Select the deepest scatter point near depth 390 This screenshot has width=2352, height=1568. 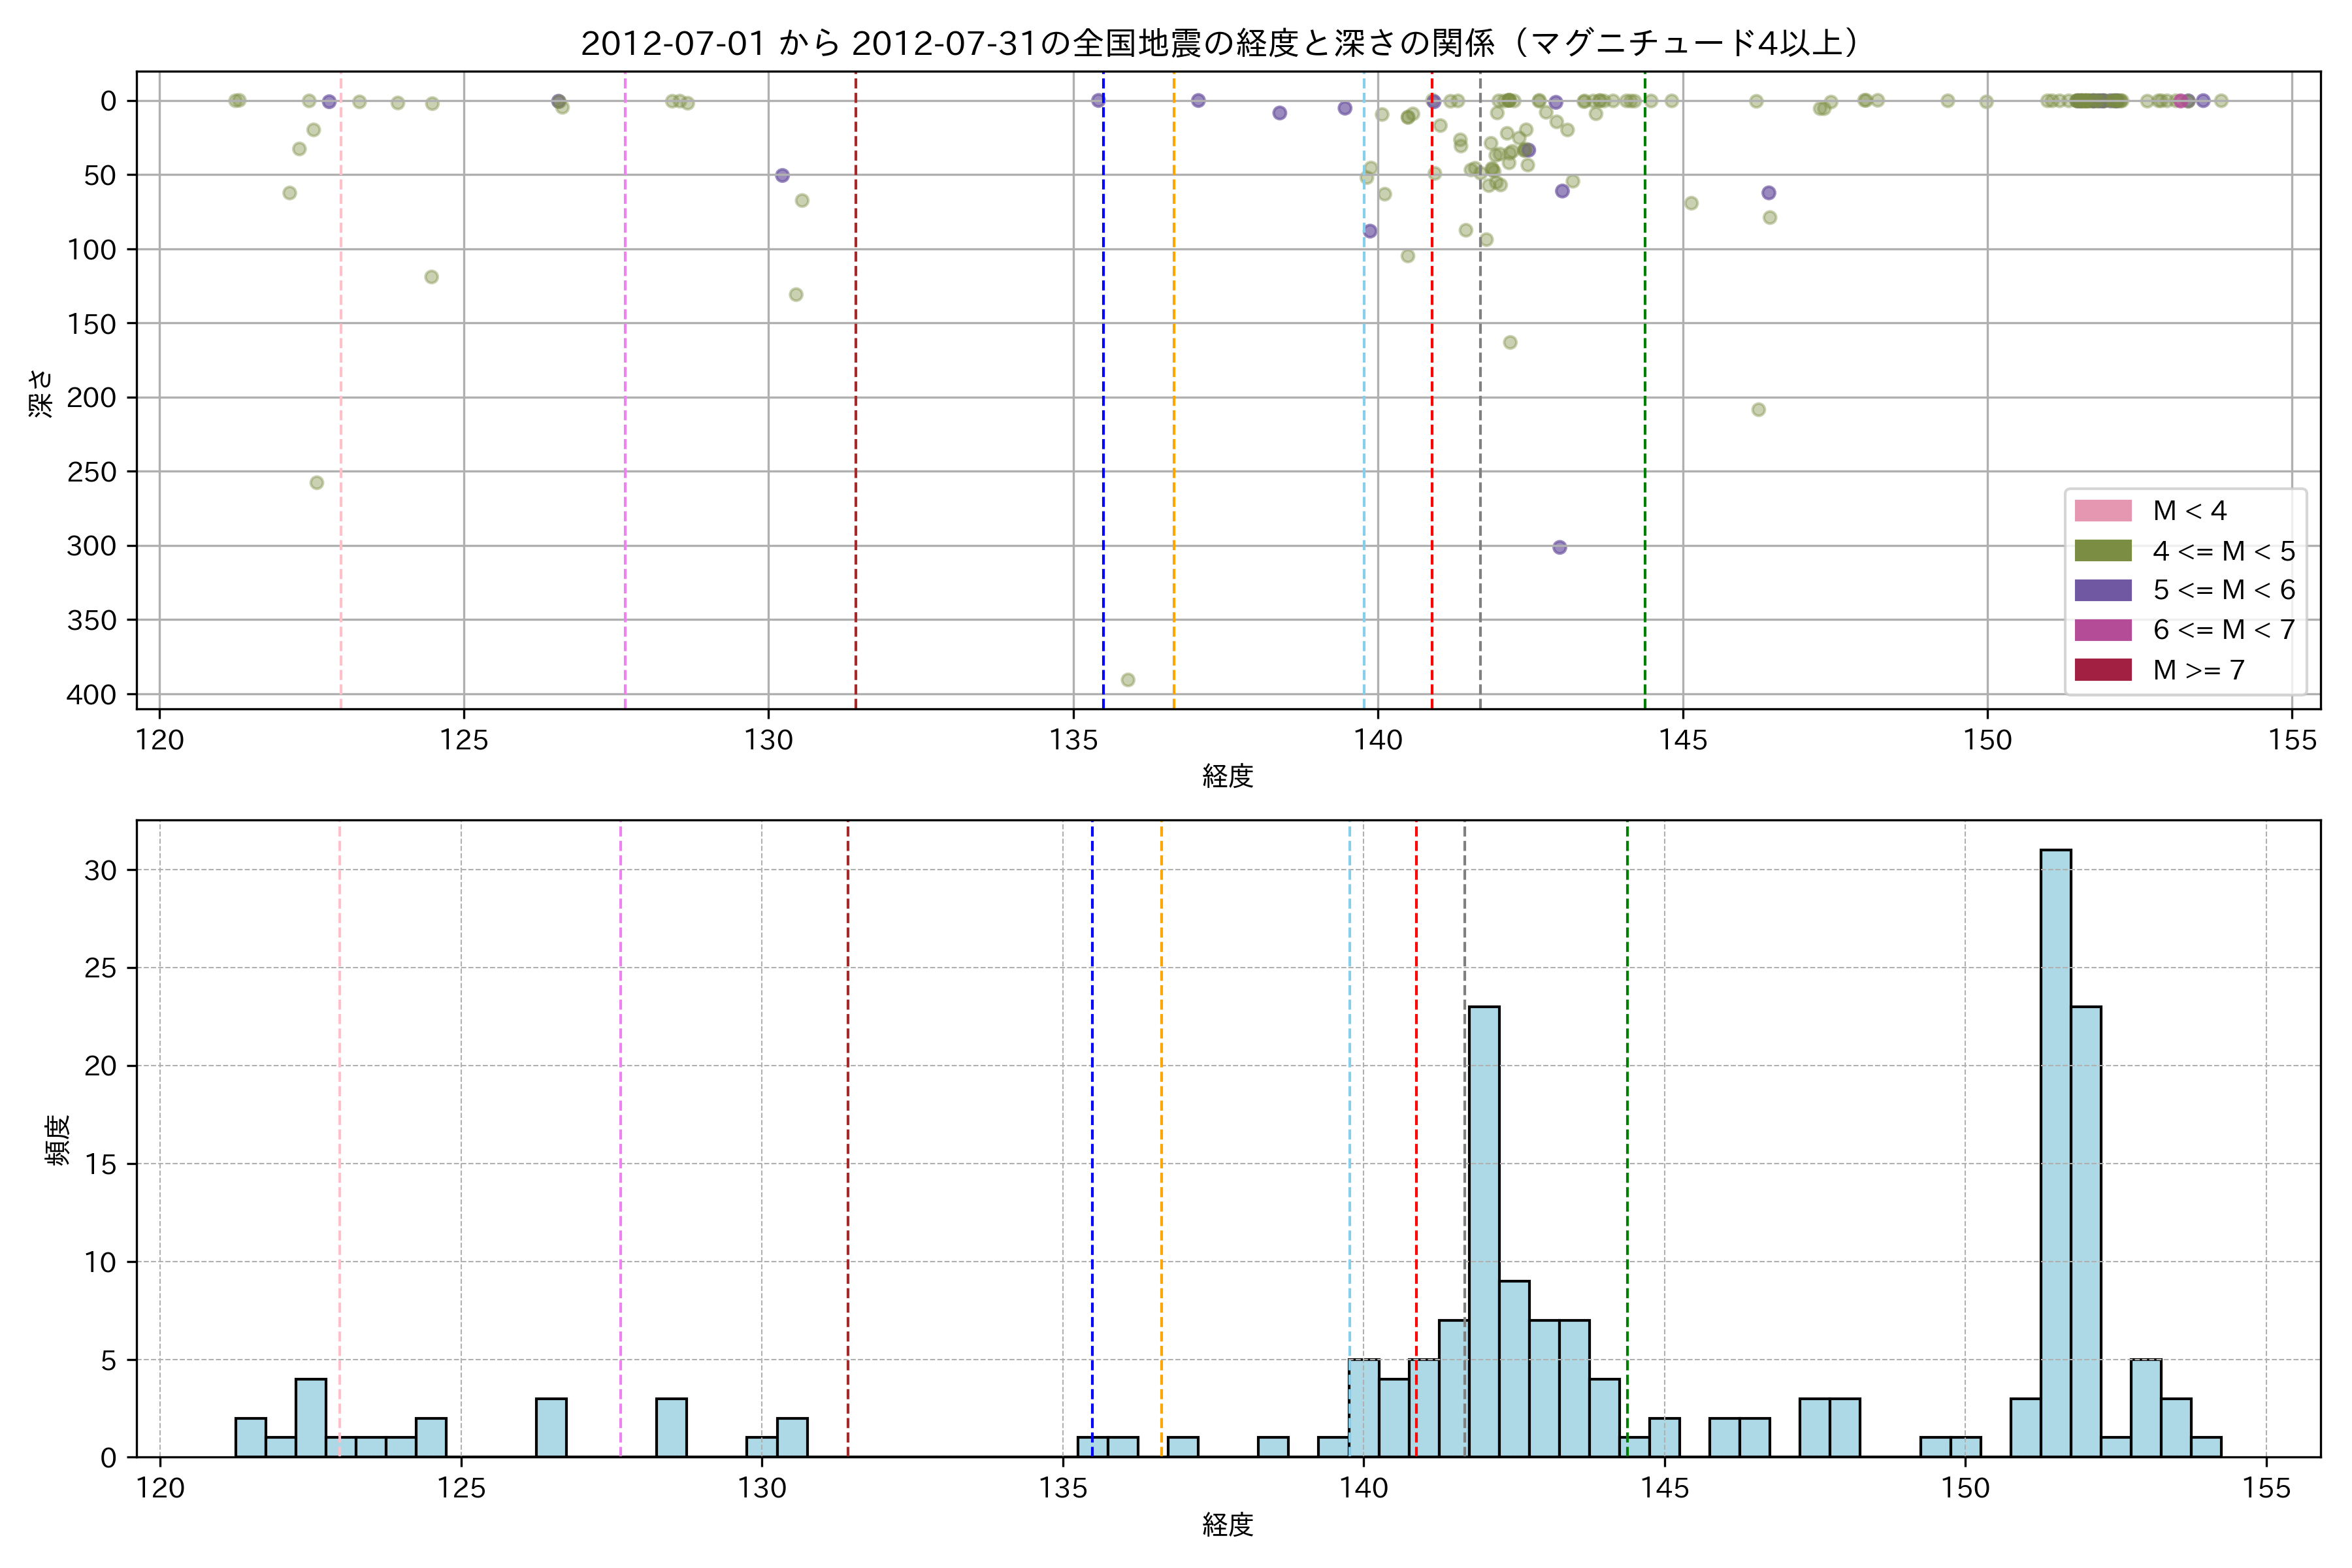pyautogui.click(x=1128, y=680)
